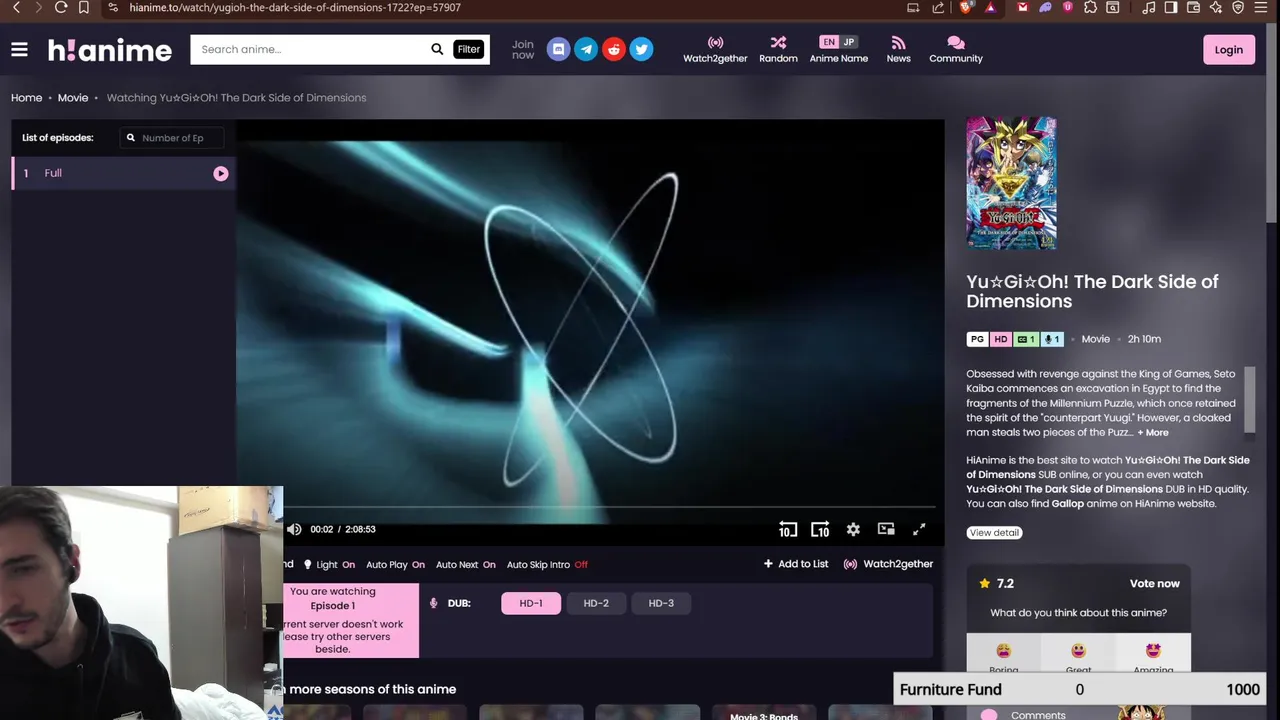Open the Brave Wallet icon
The height and width of the screenshot is (720, 1280).
coord(1193,7)
